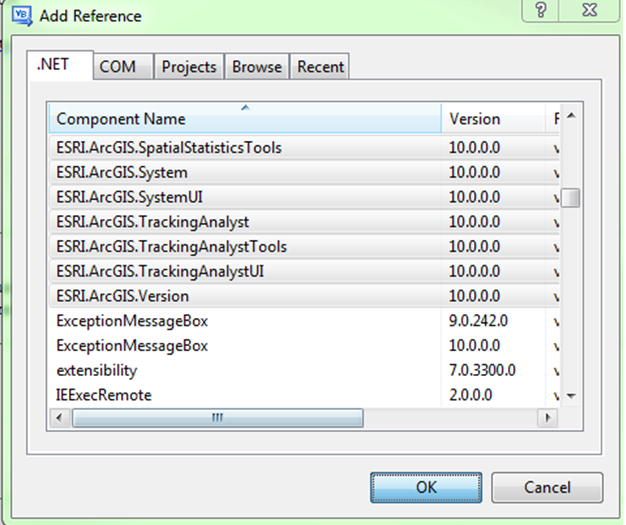Open the Recent tab
626x525 pixels.
point(320,67)
